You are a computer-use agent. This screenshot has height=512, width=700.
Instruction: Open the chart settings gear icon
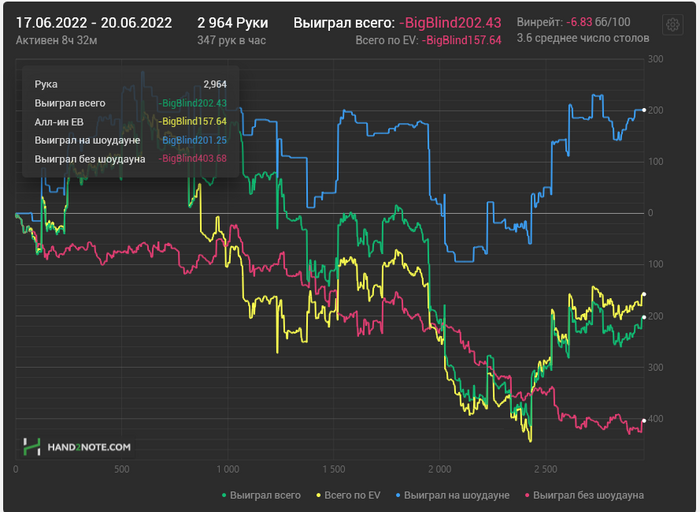[x=672, y=25]
